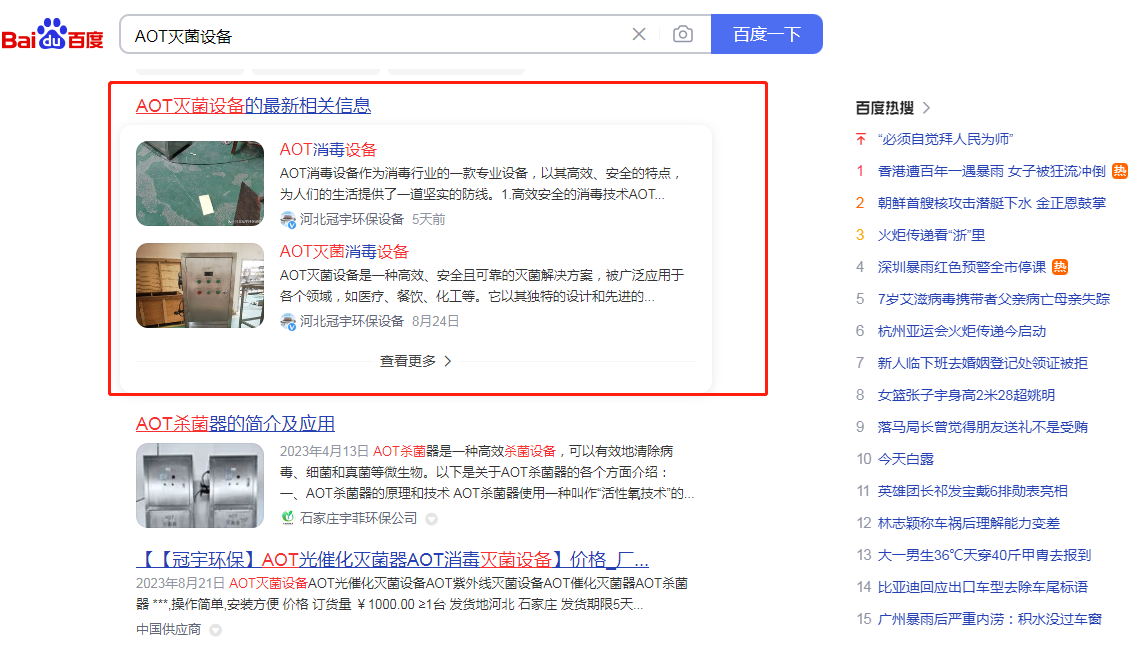This screenshot has width=1146, height=649.
Task: Open 百度热搜 heading
Action: coord(884,108)
